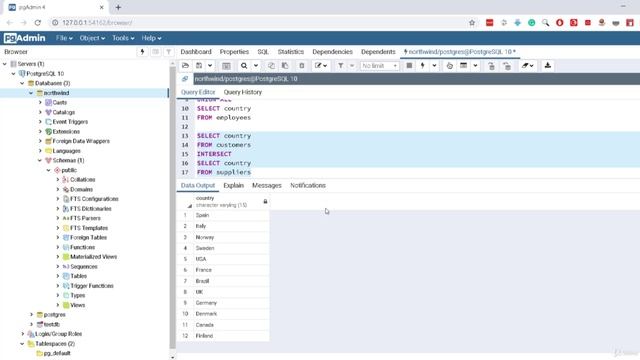Click the Commit transaction icon
The height and width of the screenshot is (360, 640).
(491, 66)
